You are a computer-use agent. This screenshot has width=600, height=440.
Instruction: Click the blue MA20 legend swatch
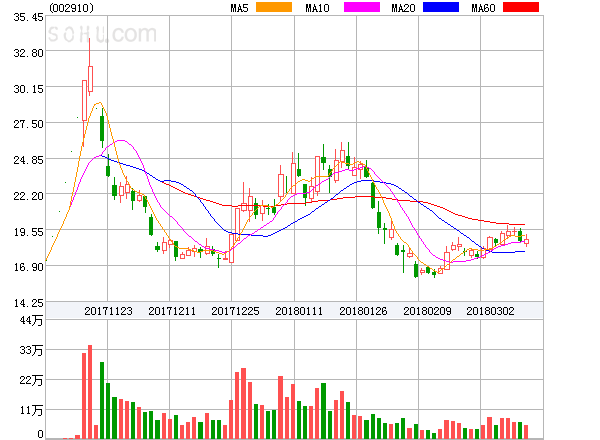[441, 7]
